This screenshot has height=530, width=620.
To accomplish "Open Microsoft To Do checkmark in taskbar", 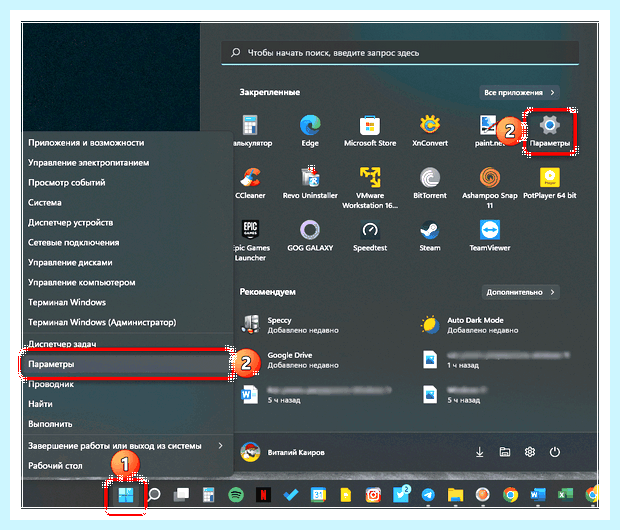I will coord(291,494).
